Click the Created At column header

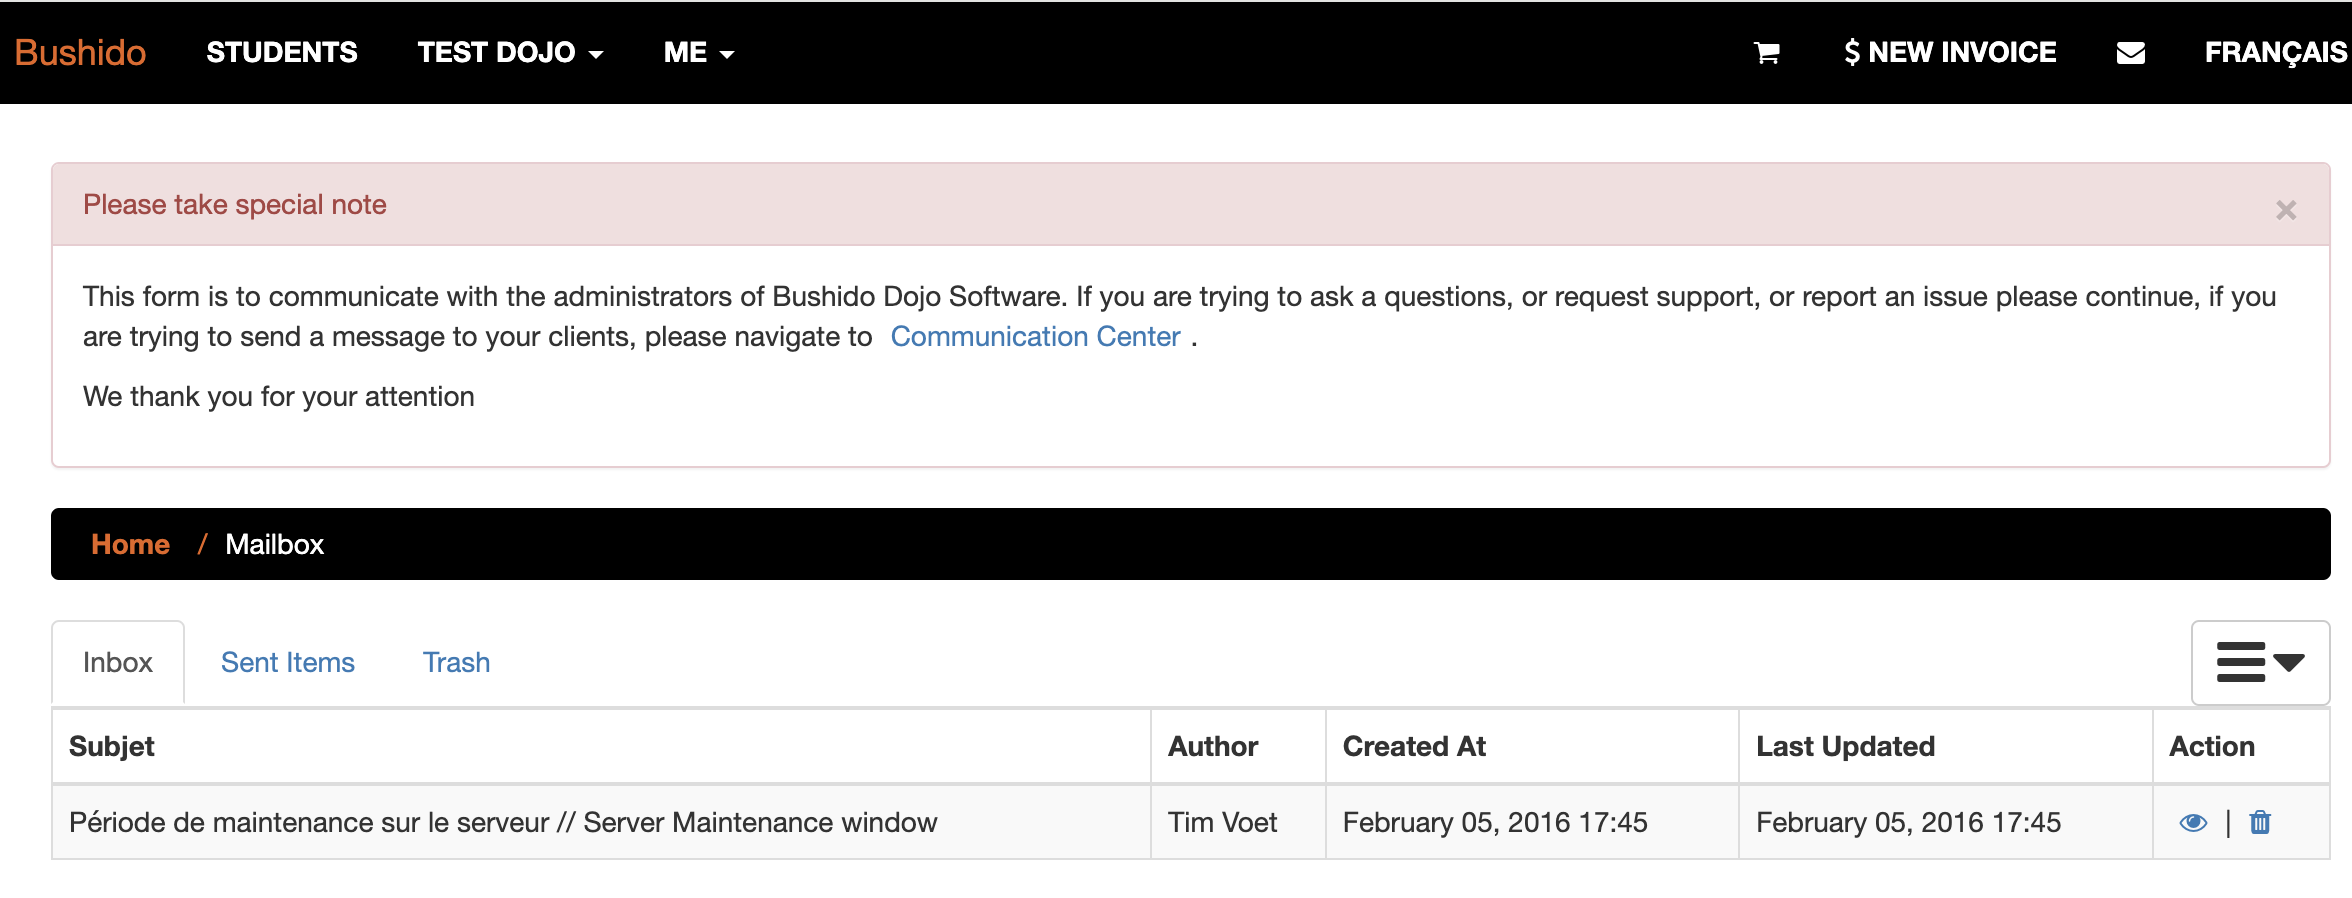(x=1413, y=747)
